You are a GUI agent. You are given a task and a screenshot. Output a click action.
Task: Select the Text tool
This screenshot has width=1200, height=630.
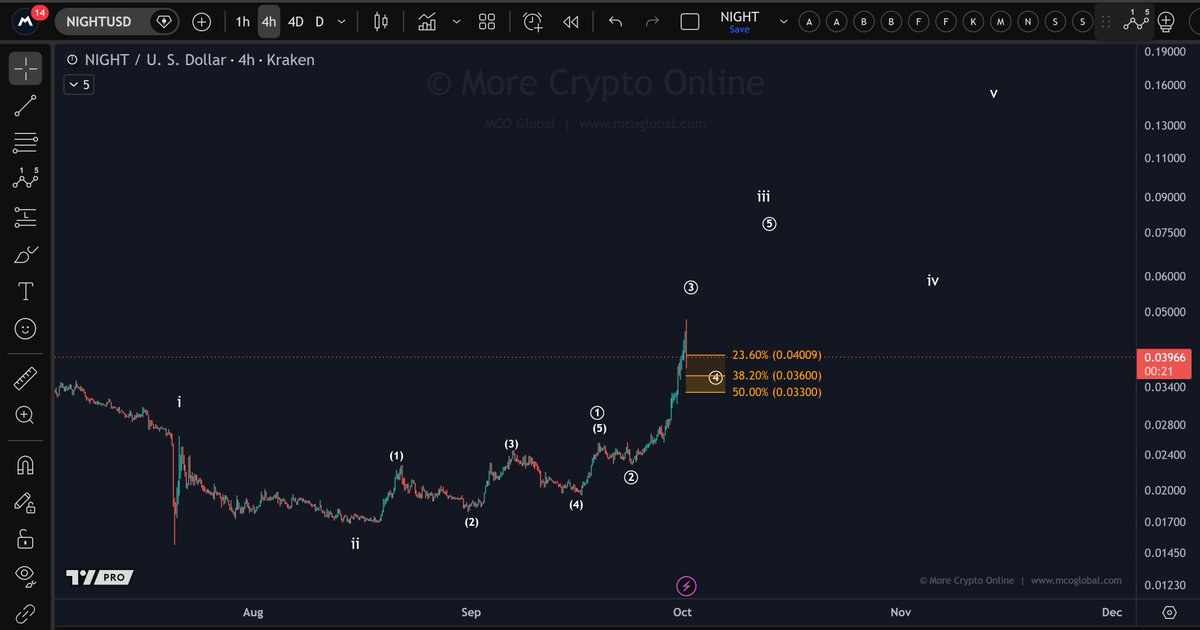tap(26, 291)
